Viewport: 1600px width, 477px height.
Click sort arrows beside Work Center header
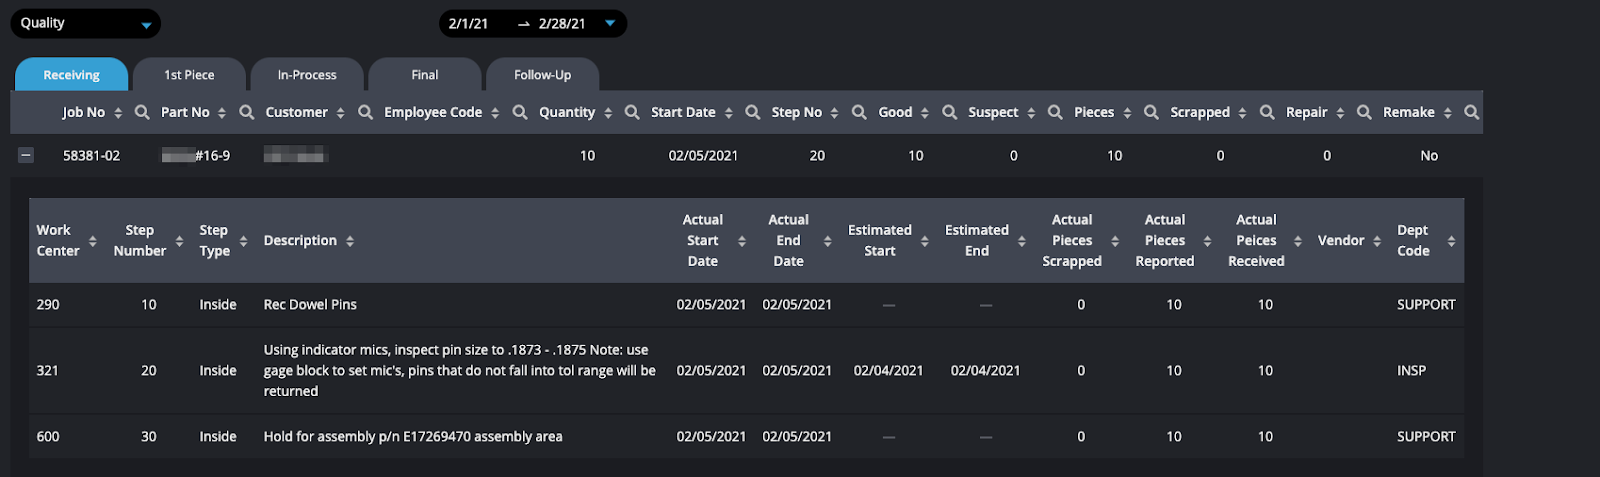pos(92,241)
